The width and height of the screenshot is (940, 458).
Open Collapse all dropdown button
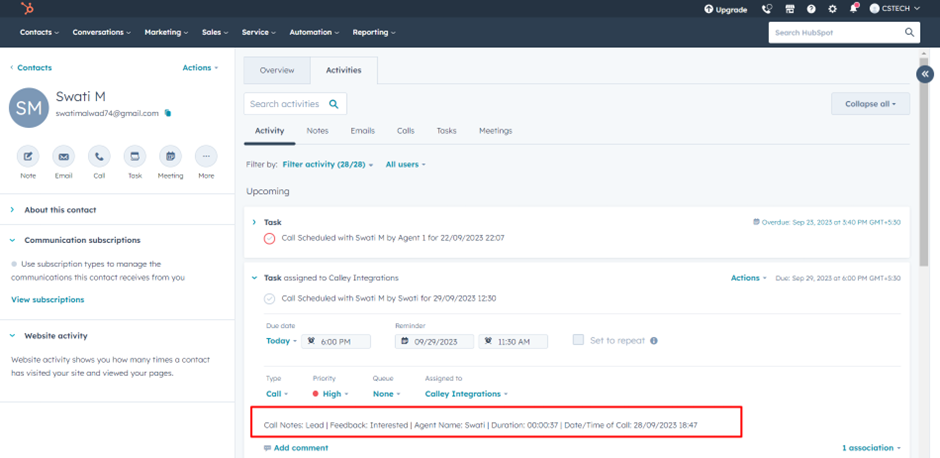point(870,104)
